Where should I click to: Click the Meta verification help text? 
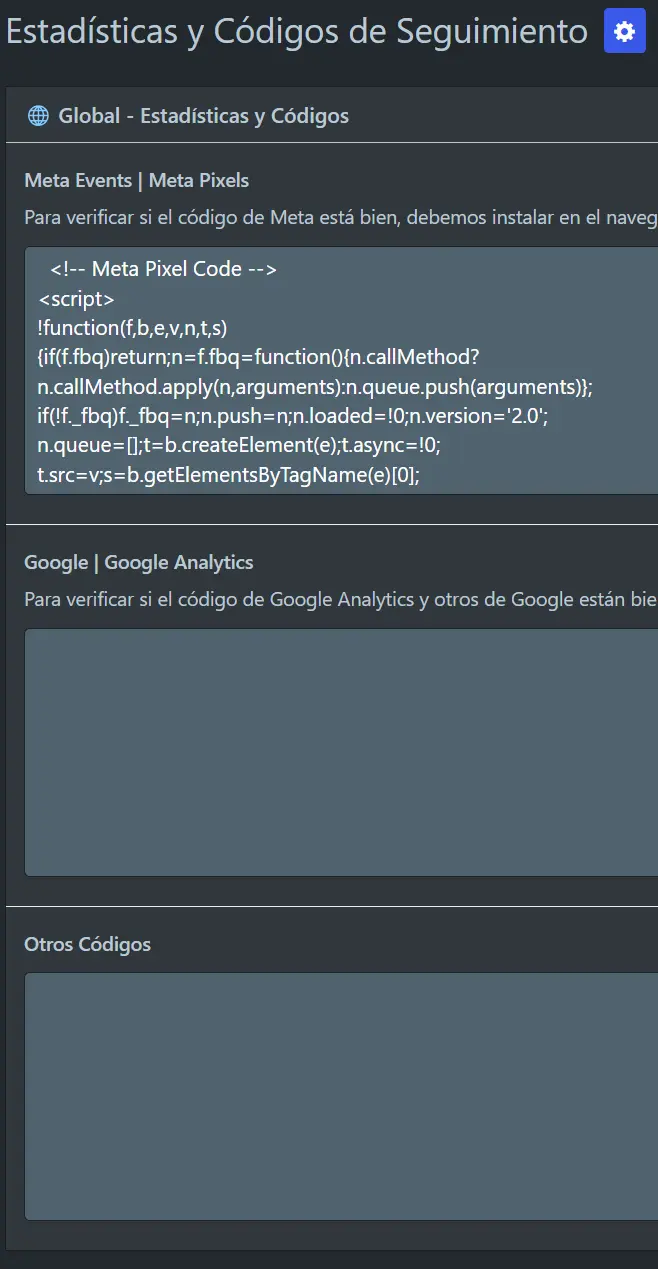click(340, 217)
